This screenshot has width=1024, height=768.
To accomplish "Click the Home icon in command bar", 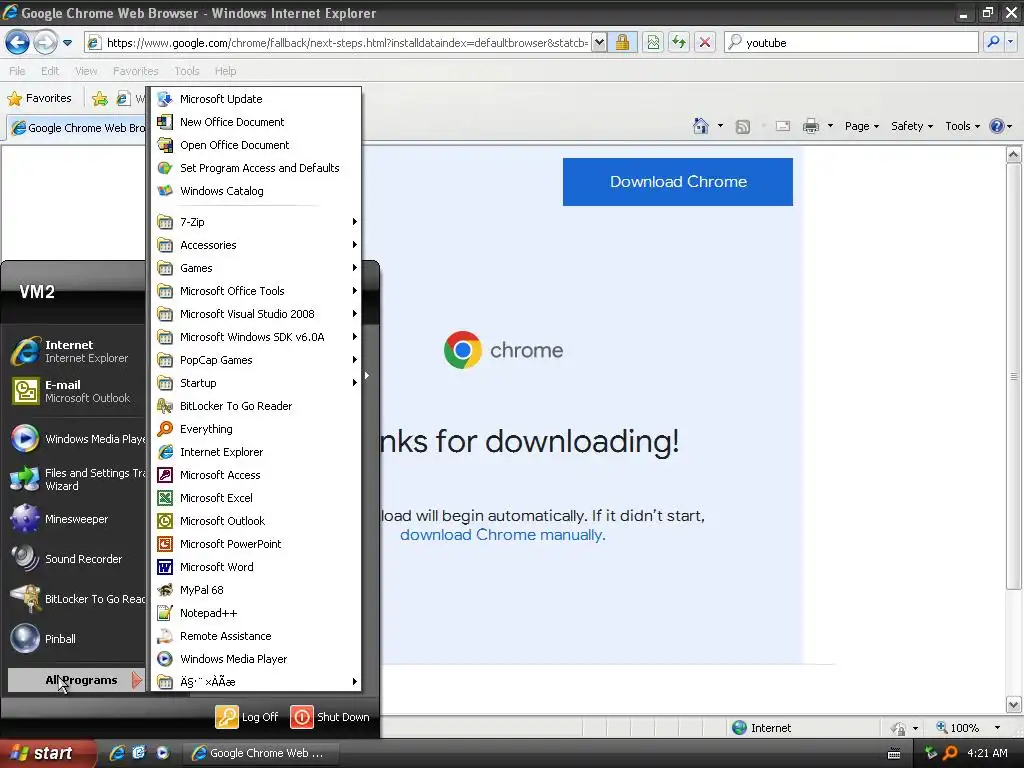I will pos(701,126).
